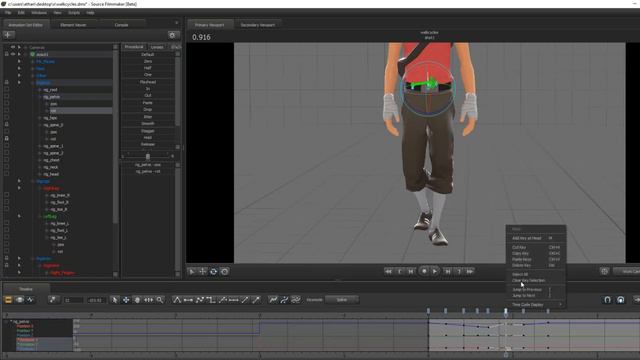Toggle the lock icon on animset1 row
The width and height of the screenshot is (640, 360).
point(7,54)
